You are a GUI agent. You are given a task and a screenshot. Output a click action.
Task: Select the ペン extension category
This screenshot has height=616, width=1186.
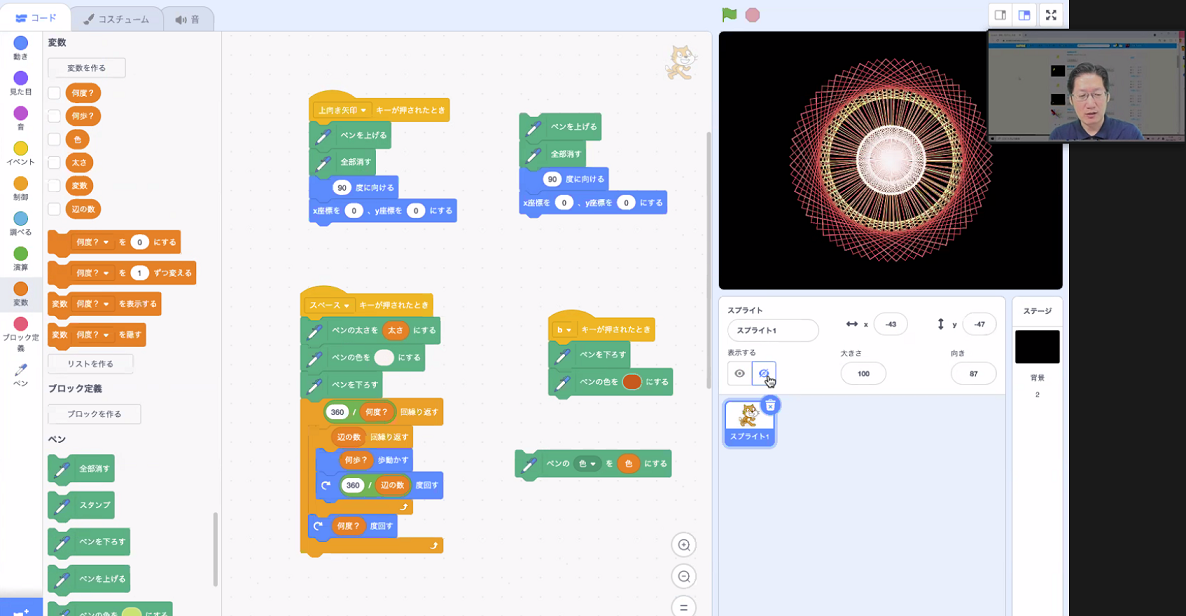[x=20, y=375]
